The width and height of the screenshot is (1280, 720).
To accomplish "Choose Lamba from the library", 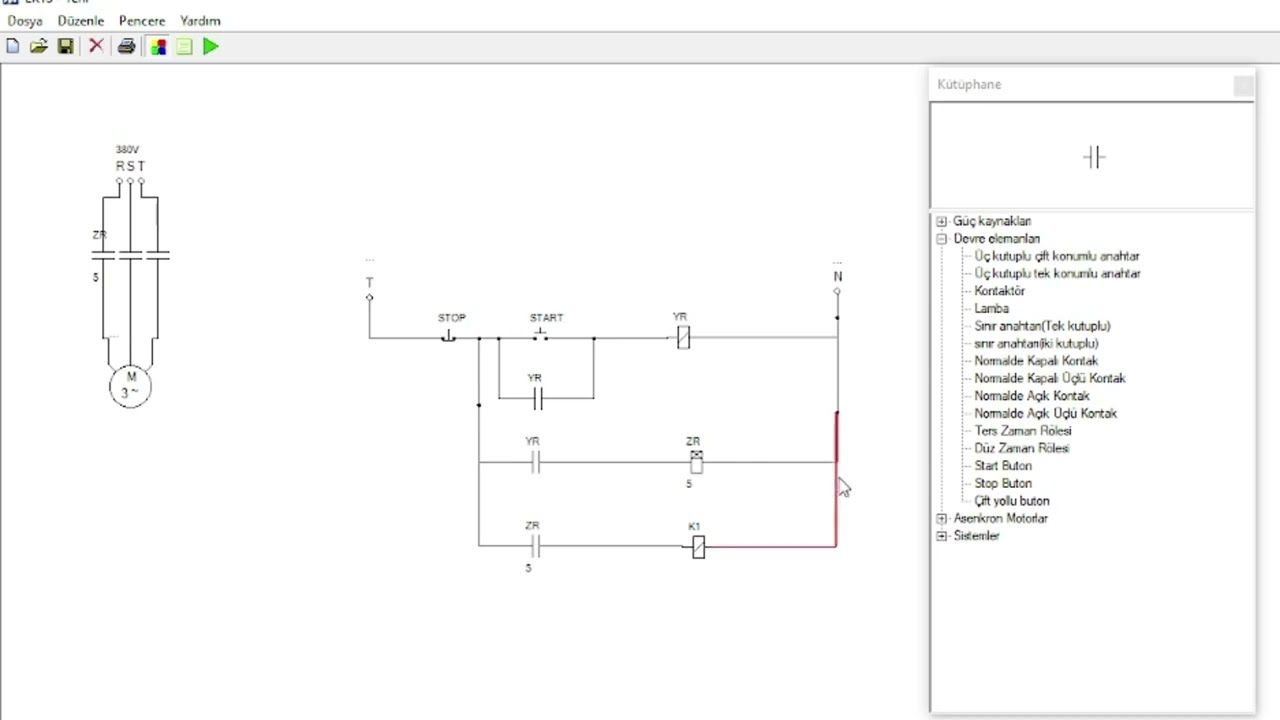I will tap(992, 308).
